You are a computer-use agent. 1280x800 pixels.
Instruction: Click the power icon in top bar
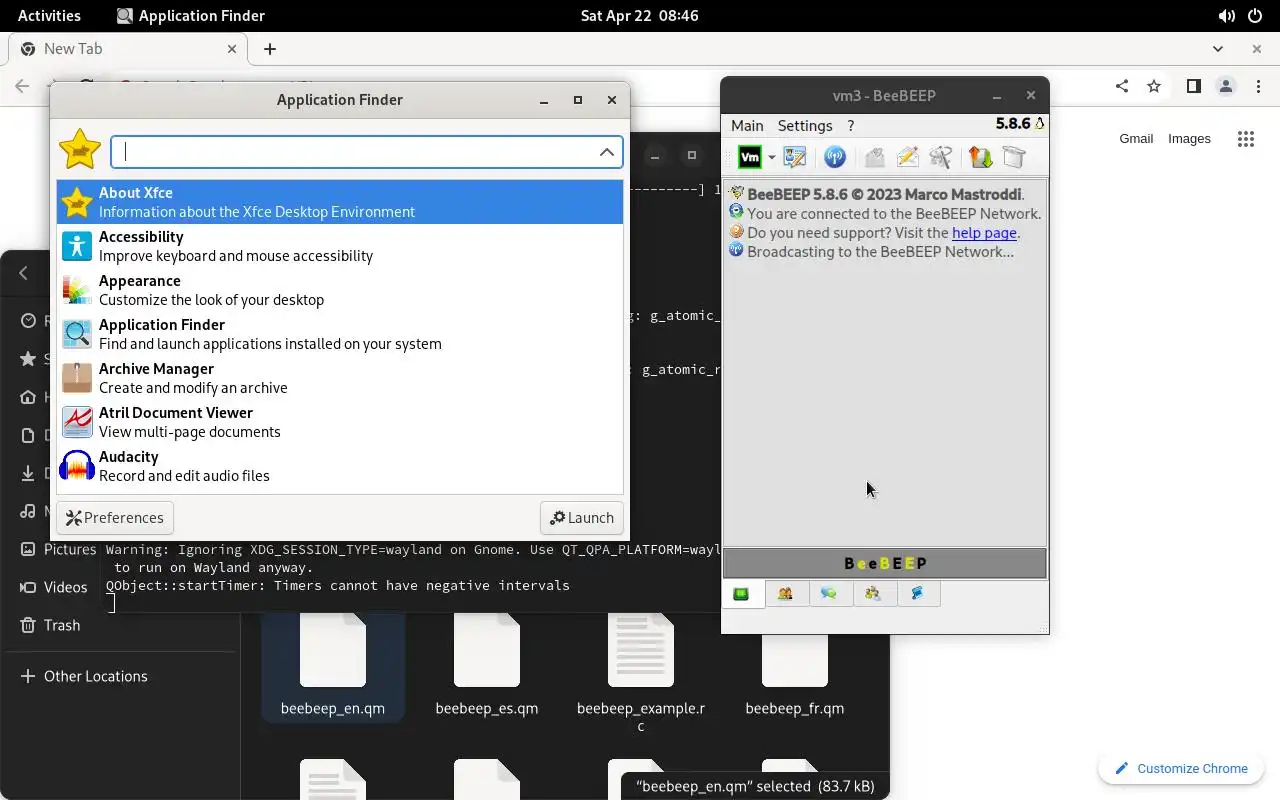click(1255, 16)
